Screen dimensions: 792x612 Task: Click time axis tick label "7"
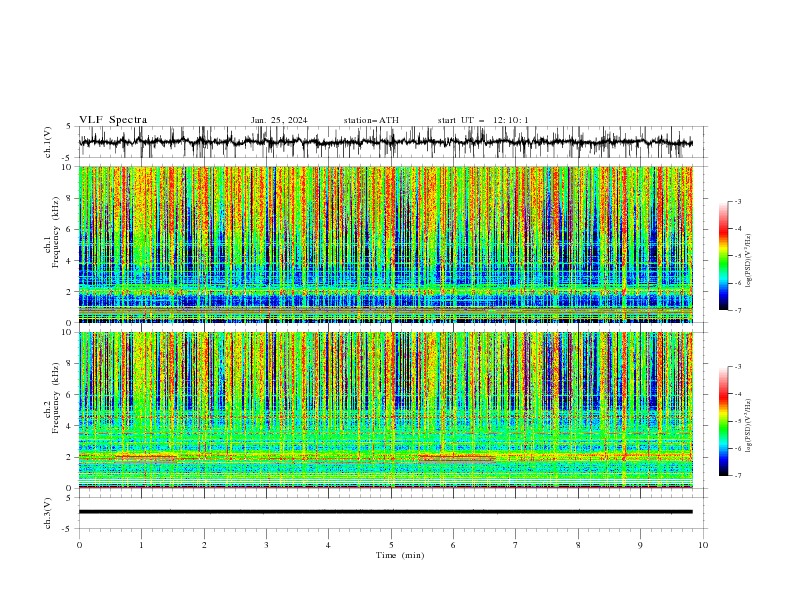tap(516, 545)
